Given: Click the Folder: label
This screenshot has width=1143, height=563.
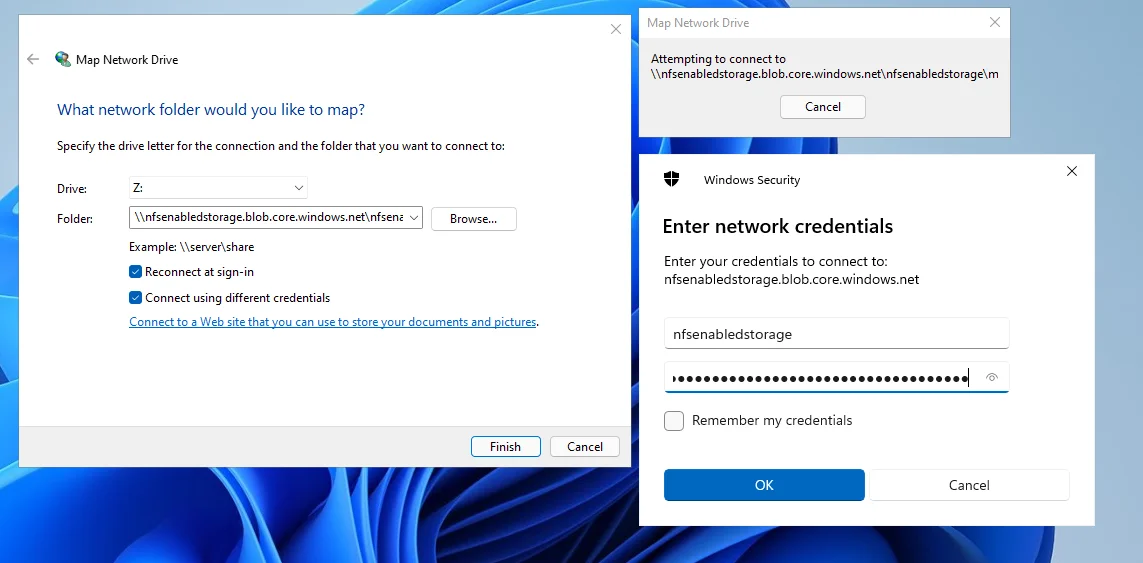Looking at the screenshot, I should coord(74,218).
